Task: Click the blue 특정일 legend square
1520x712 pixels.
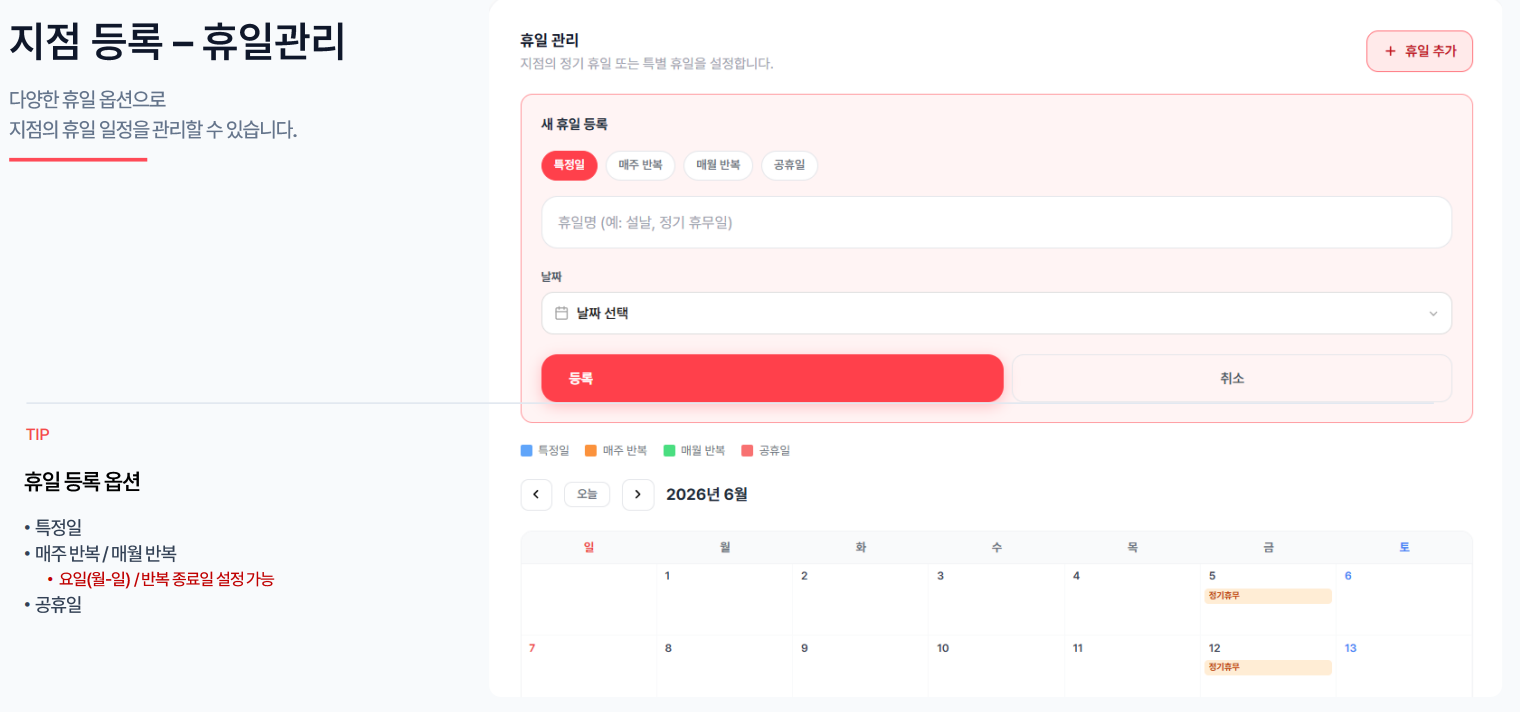Action: (x=527, y=451)
